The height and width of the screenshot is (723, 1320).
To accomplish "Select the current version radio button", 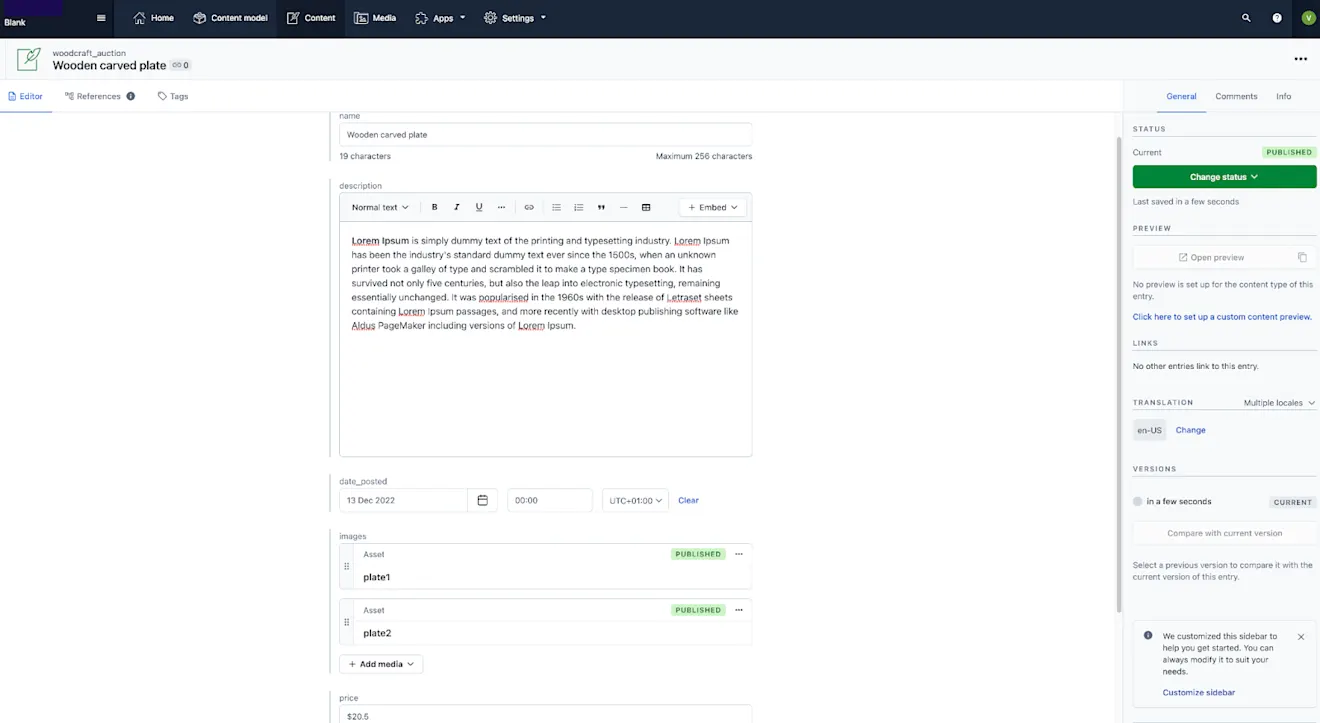I will (x=1138, y=502).
